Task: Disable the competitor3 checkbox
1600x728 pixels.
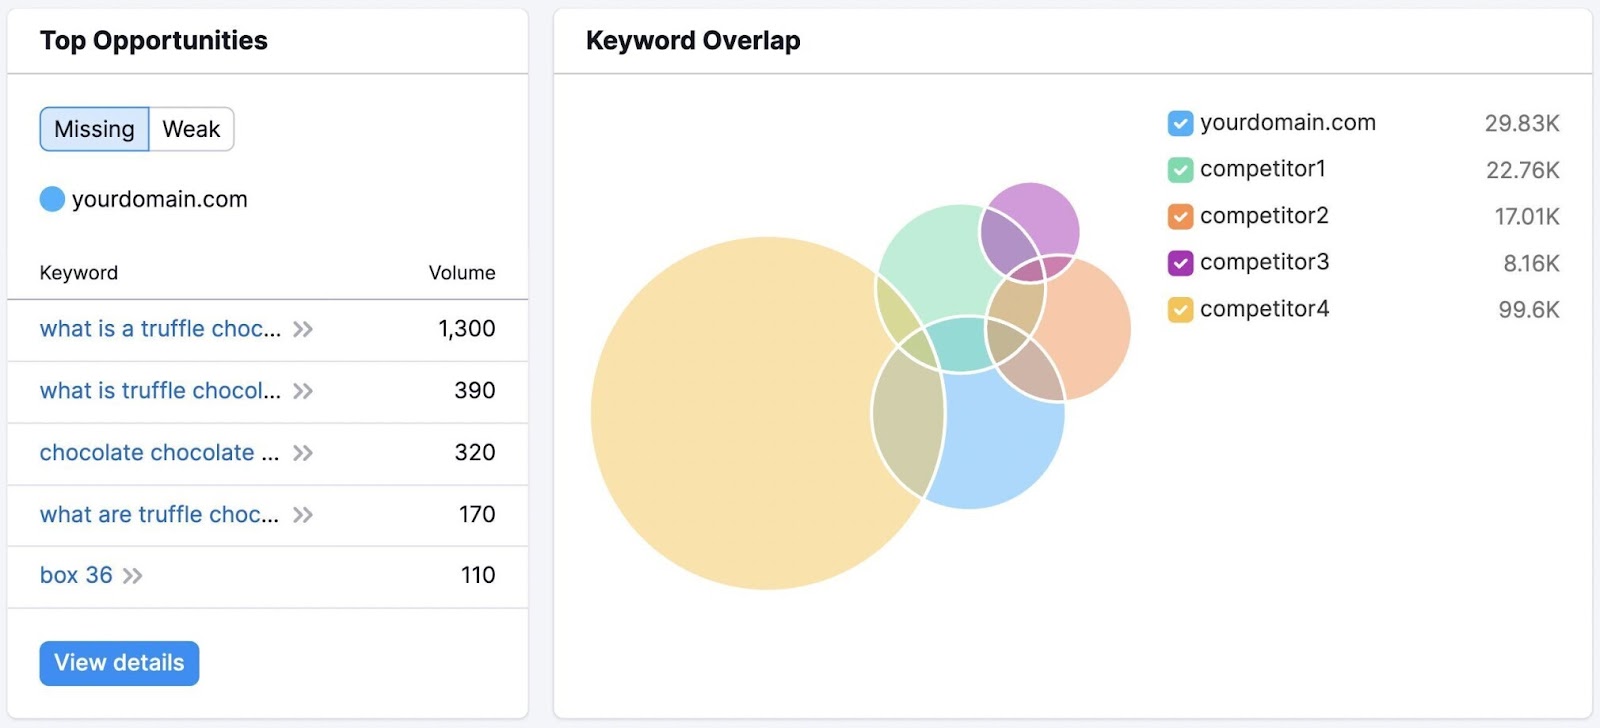Action: [x=1179, y=262]
